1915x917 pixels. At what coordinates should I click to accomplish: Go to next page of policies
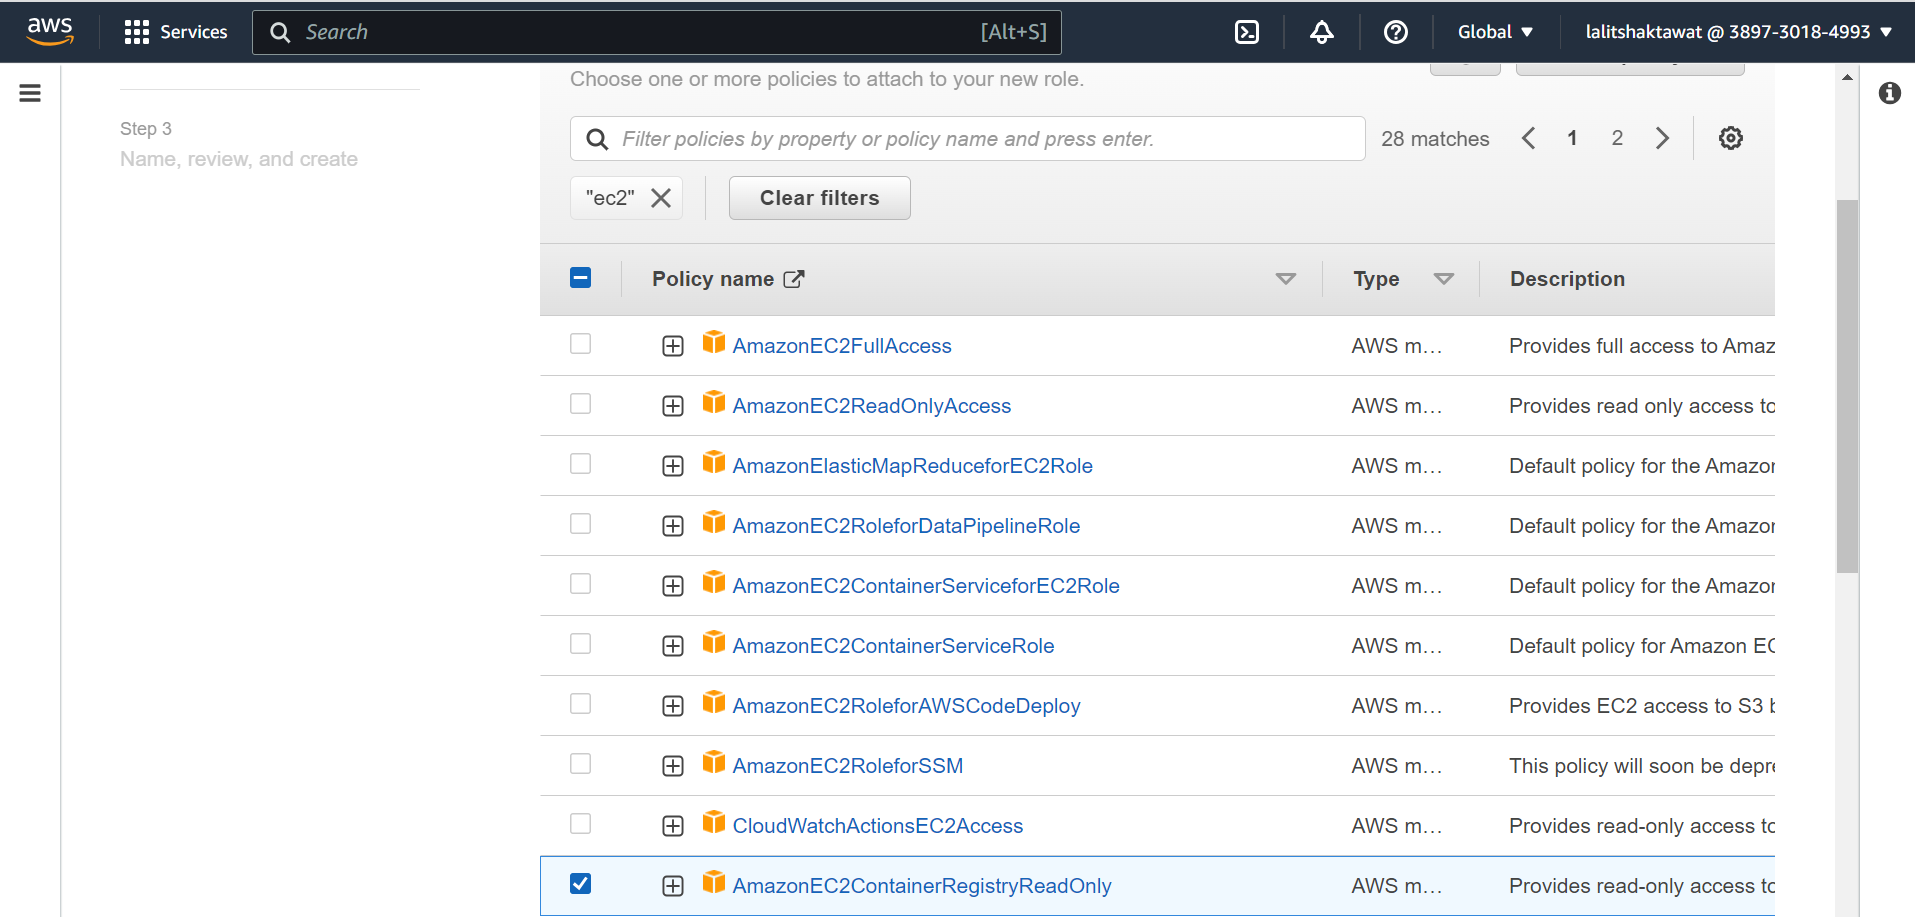[x=1662, y=138]
